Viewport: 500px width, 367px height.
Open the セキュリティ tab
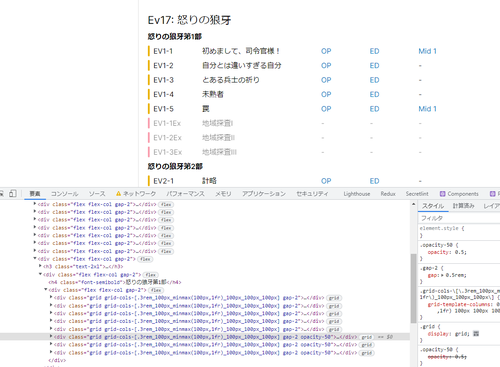(x=312, y=194)
